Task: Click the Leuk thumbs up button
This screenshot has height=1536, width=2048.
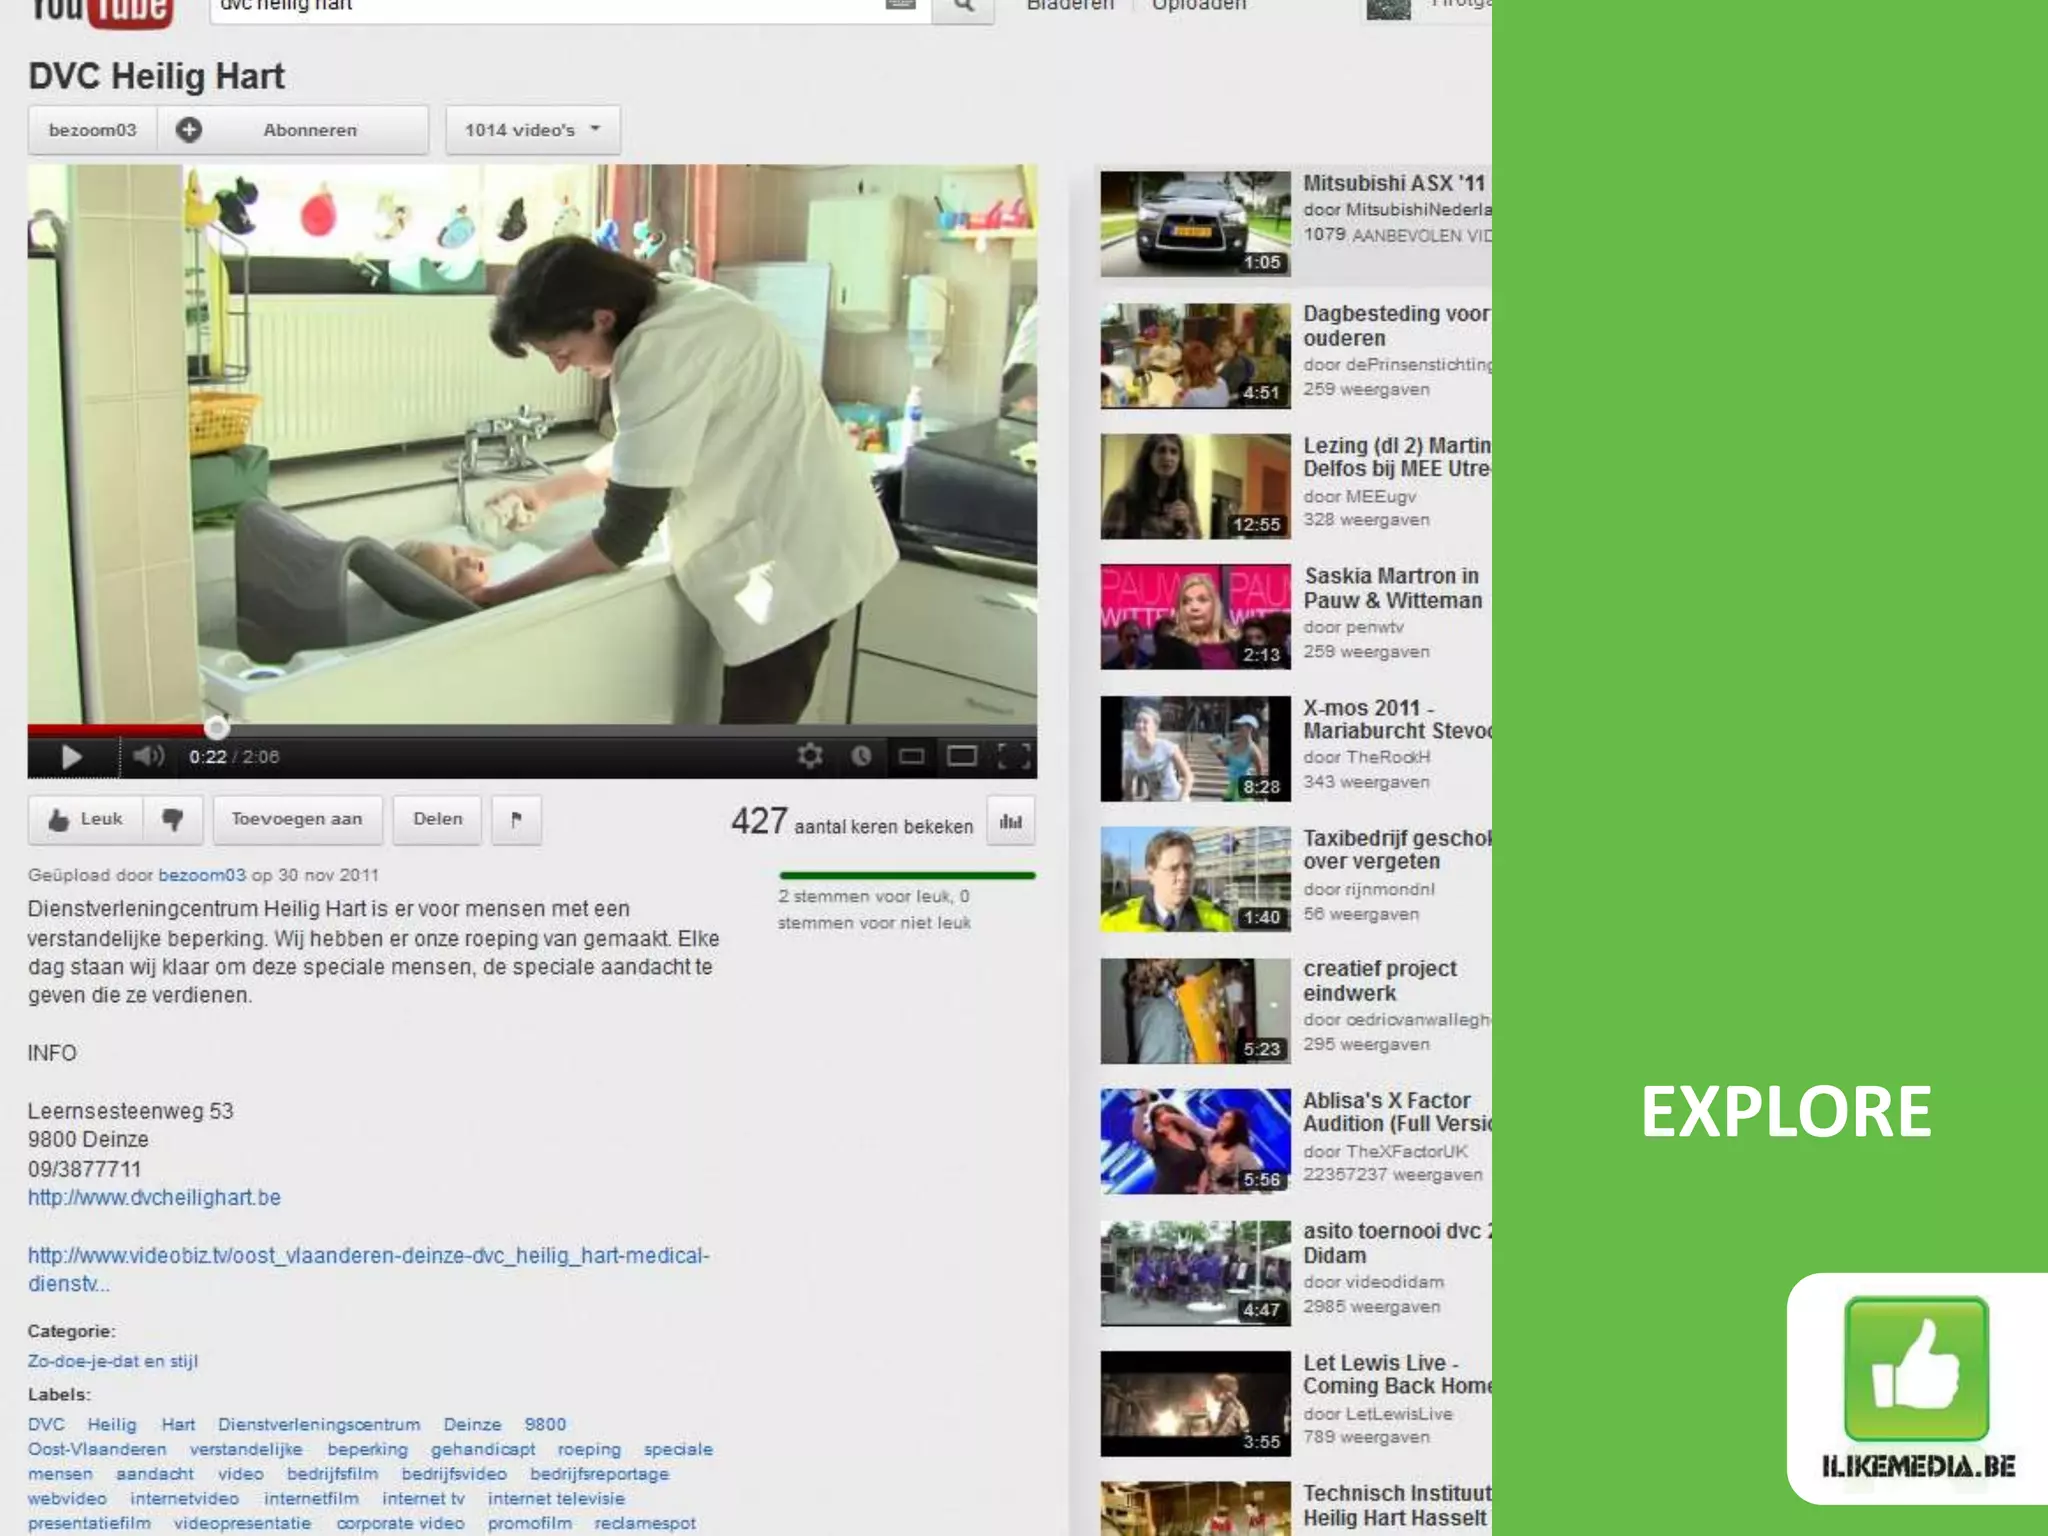Action: (86, 820)
